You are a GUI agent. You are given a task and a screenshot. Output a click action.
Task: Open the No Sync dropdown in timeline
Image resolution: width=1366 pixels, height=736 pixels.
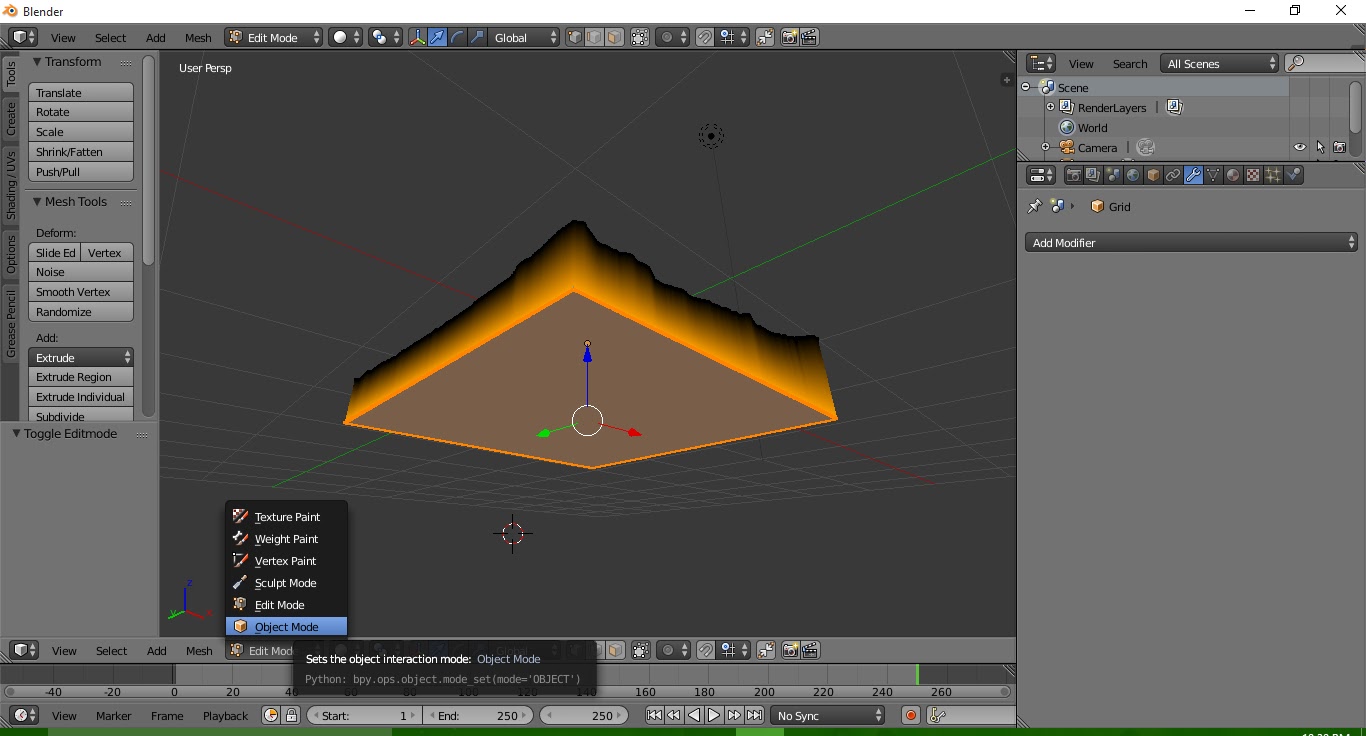point(826,715)
